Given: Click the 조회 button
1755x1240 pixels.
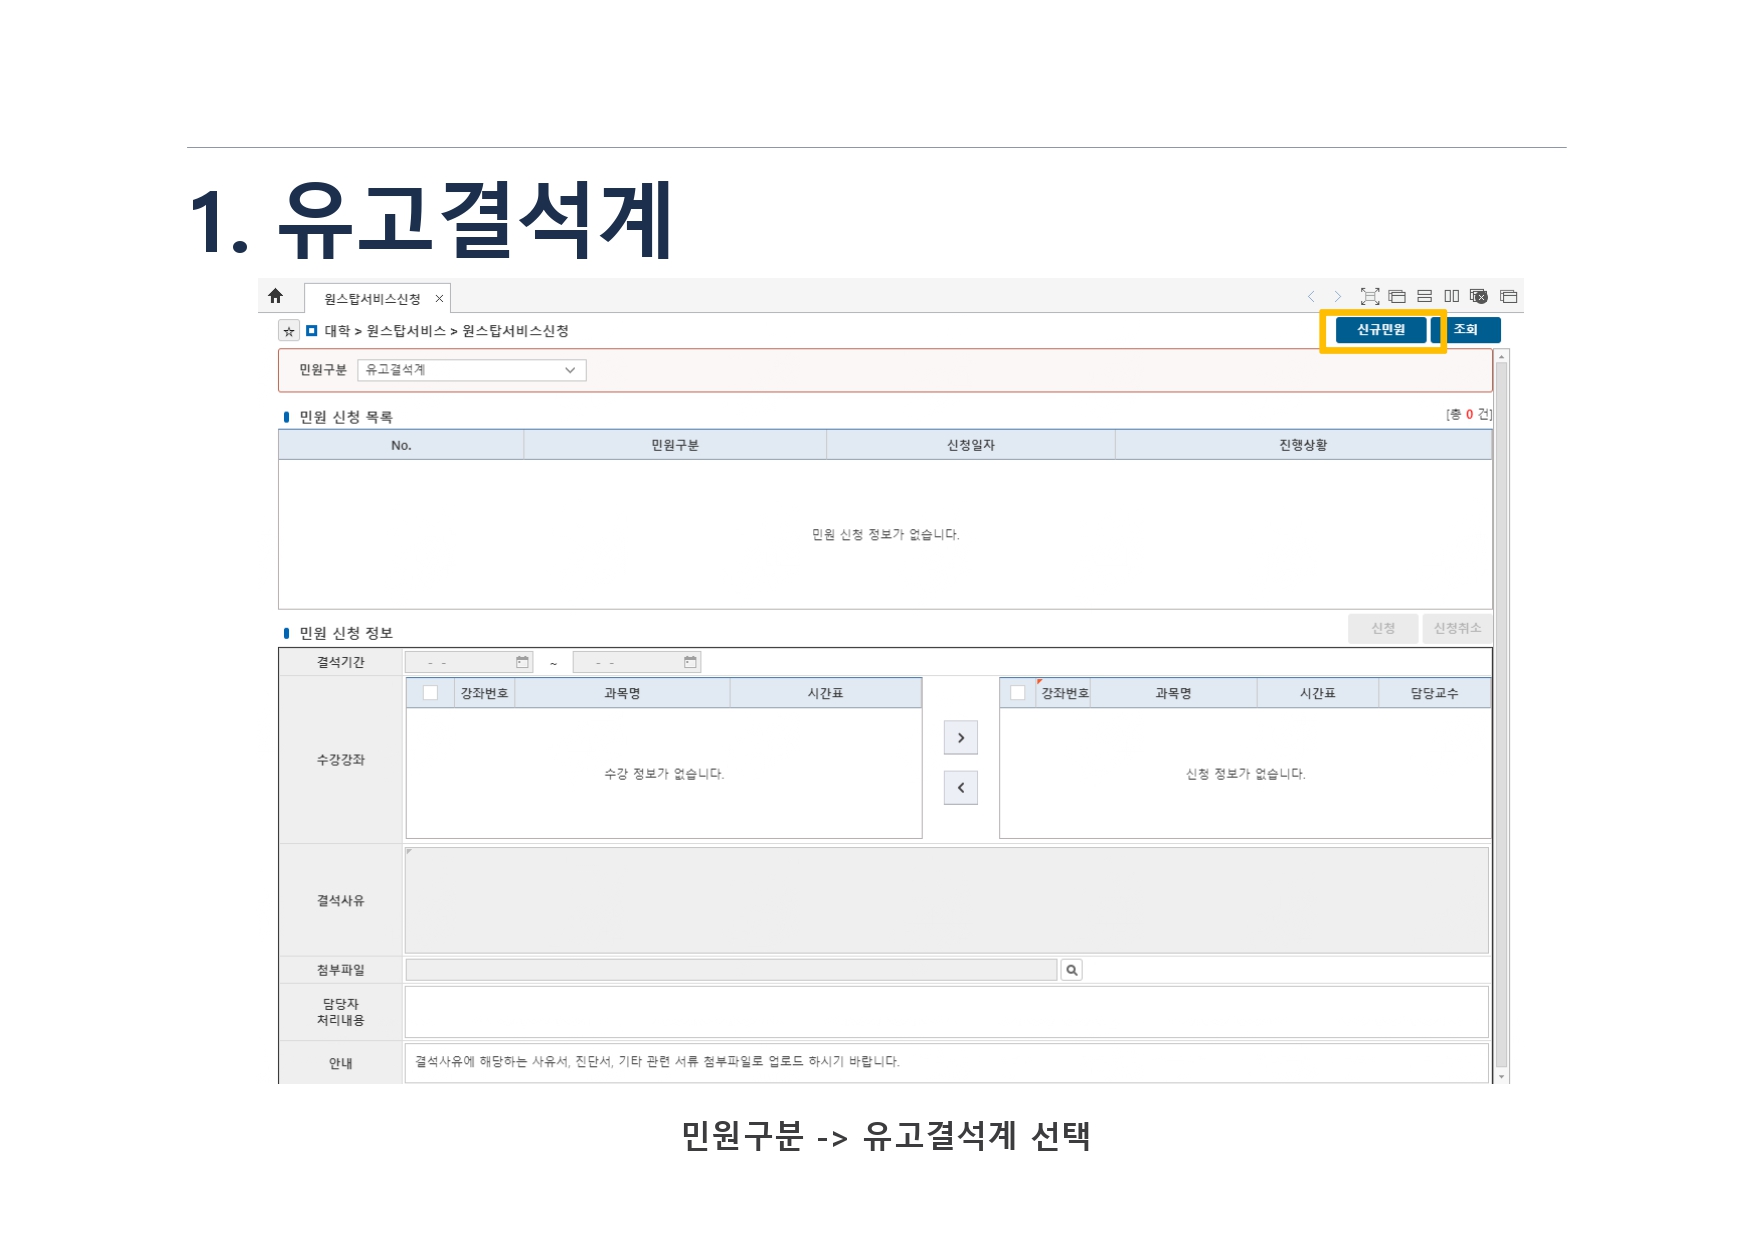Looking at the screenshot, I should pos(1466,330).
